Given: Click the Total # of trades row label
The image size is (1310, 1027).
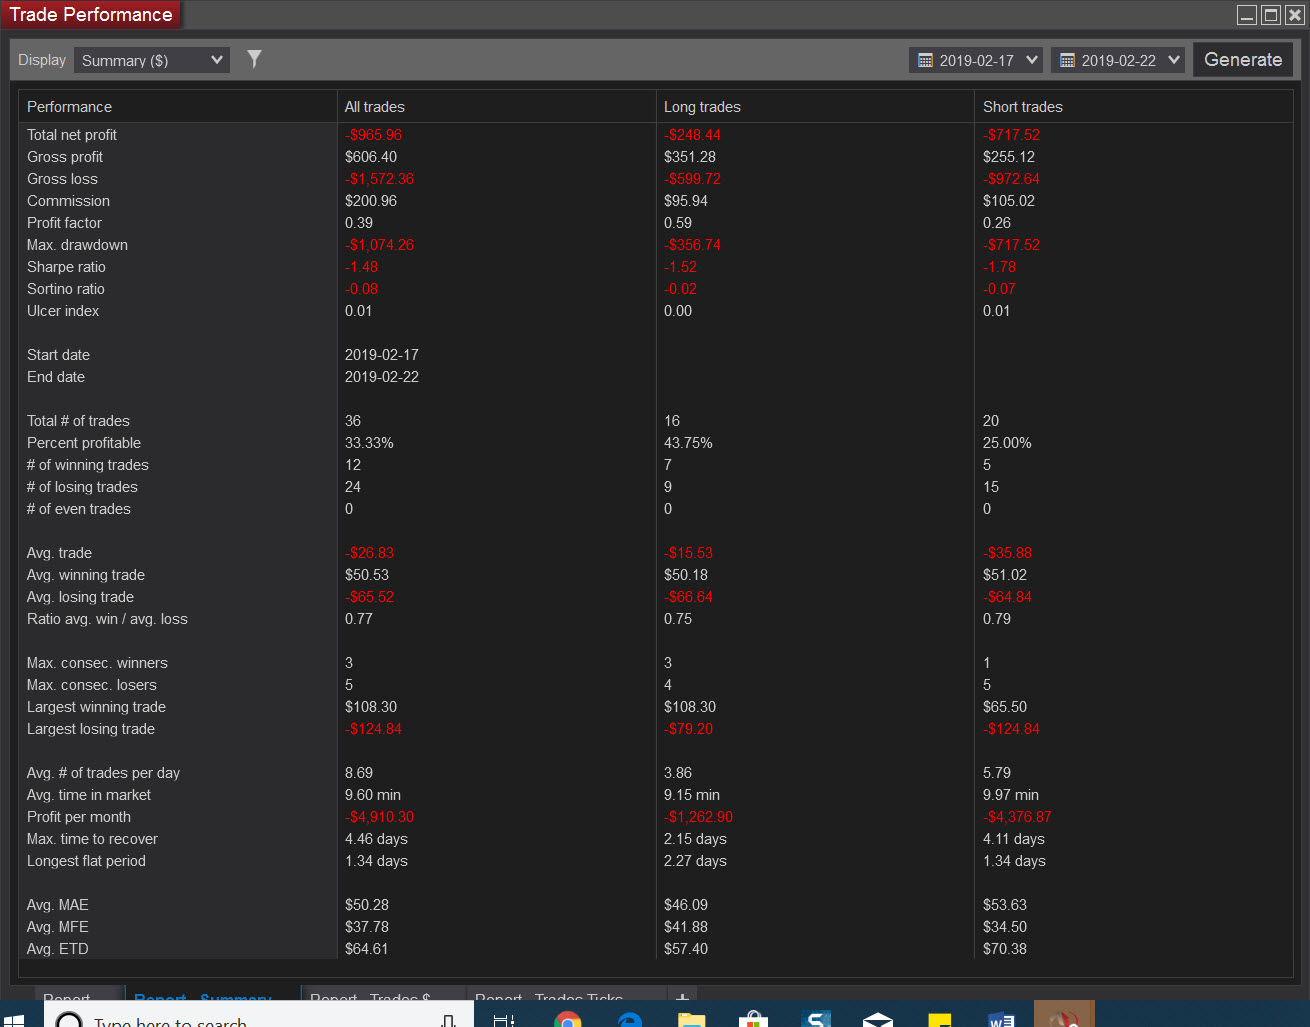Looking at the screenshot, I should pyautogui.click(x=78, y=421).
